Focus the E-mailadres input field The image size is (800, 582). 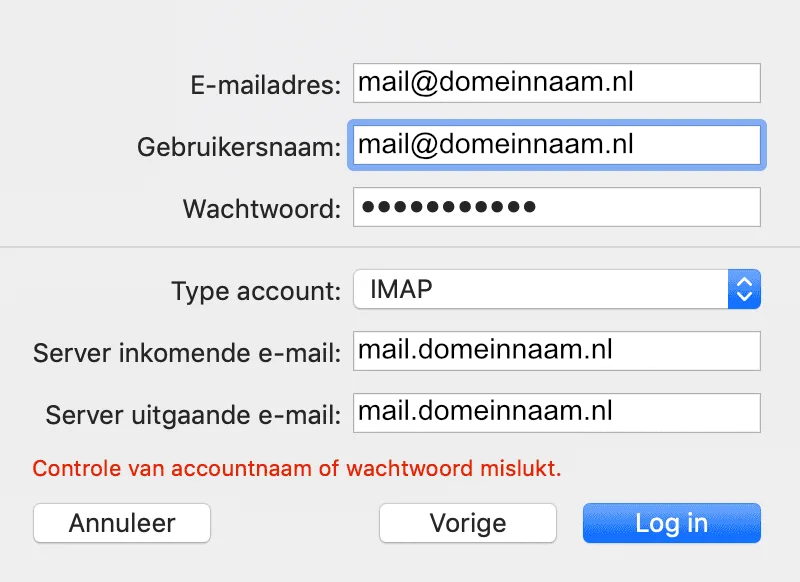556,84
